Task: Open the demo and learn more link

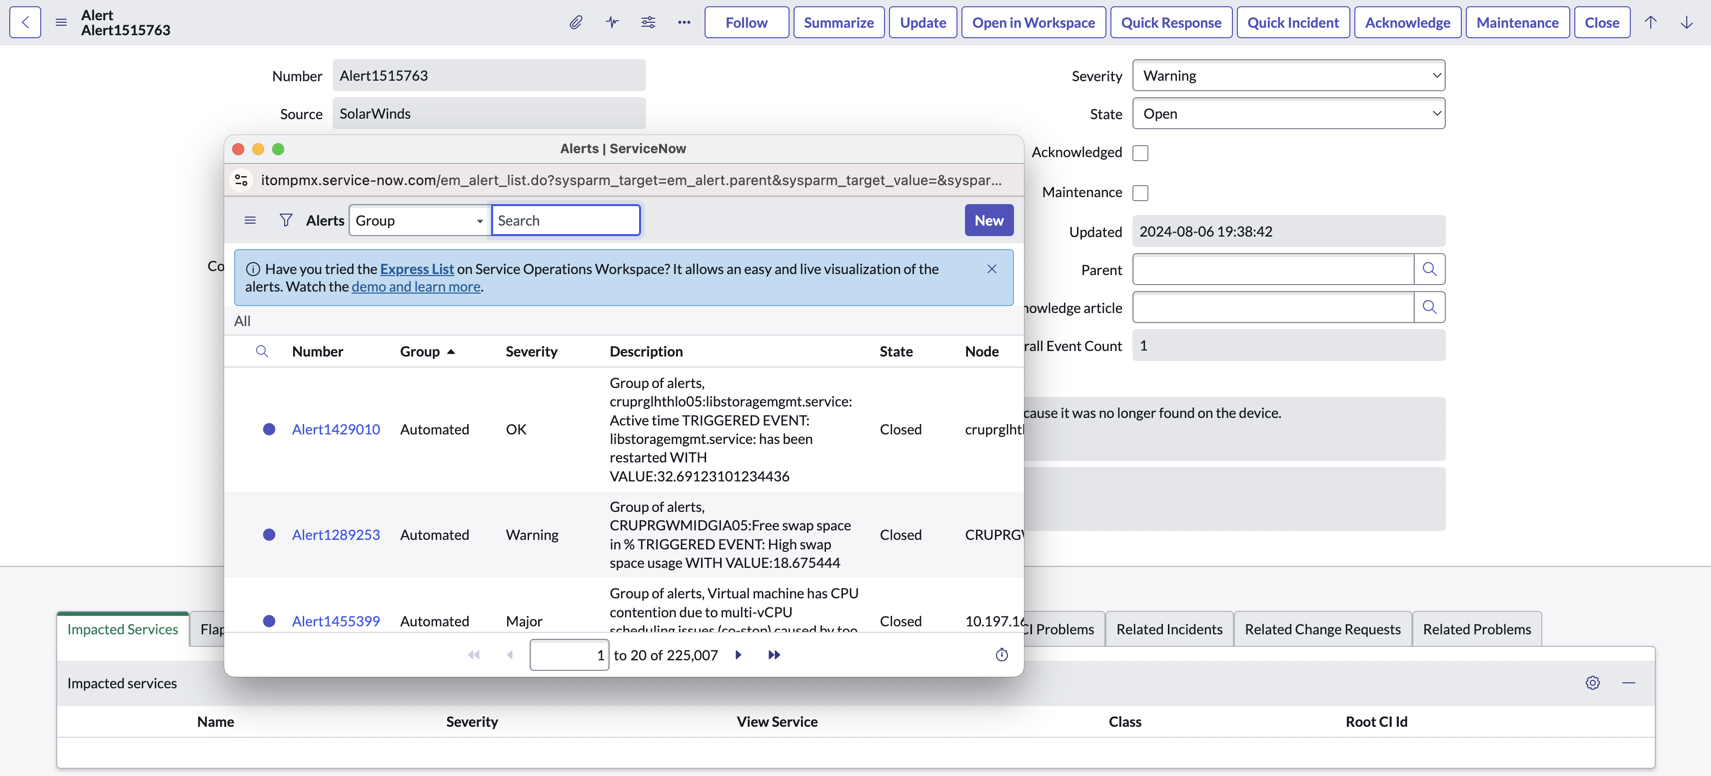Action: pos(416,287)
